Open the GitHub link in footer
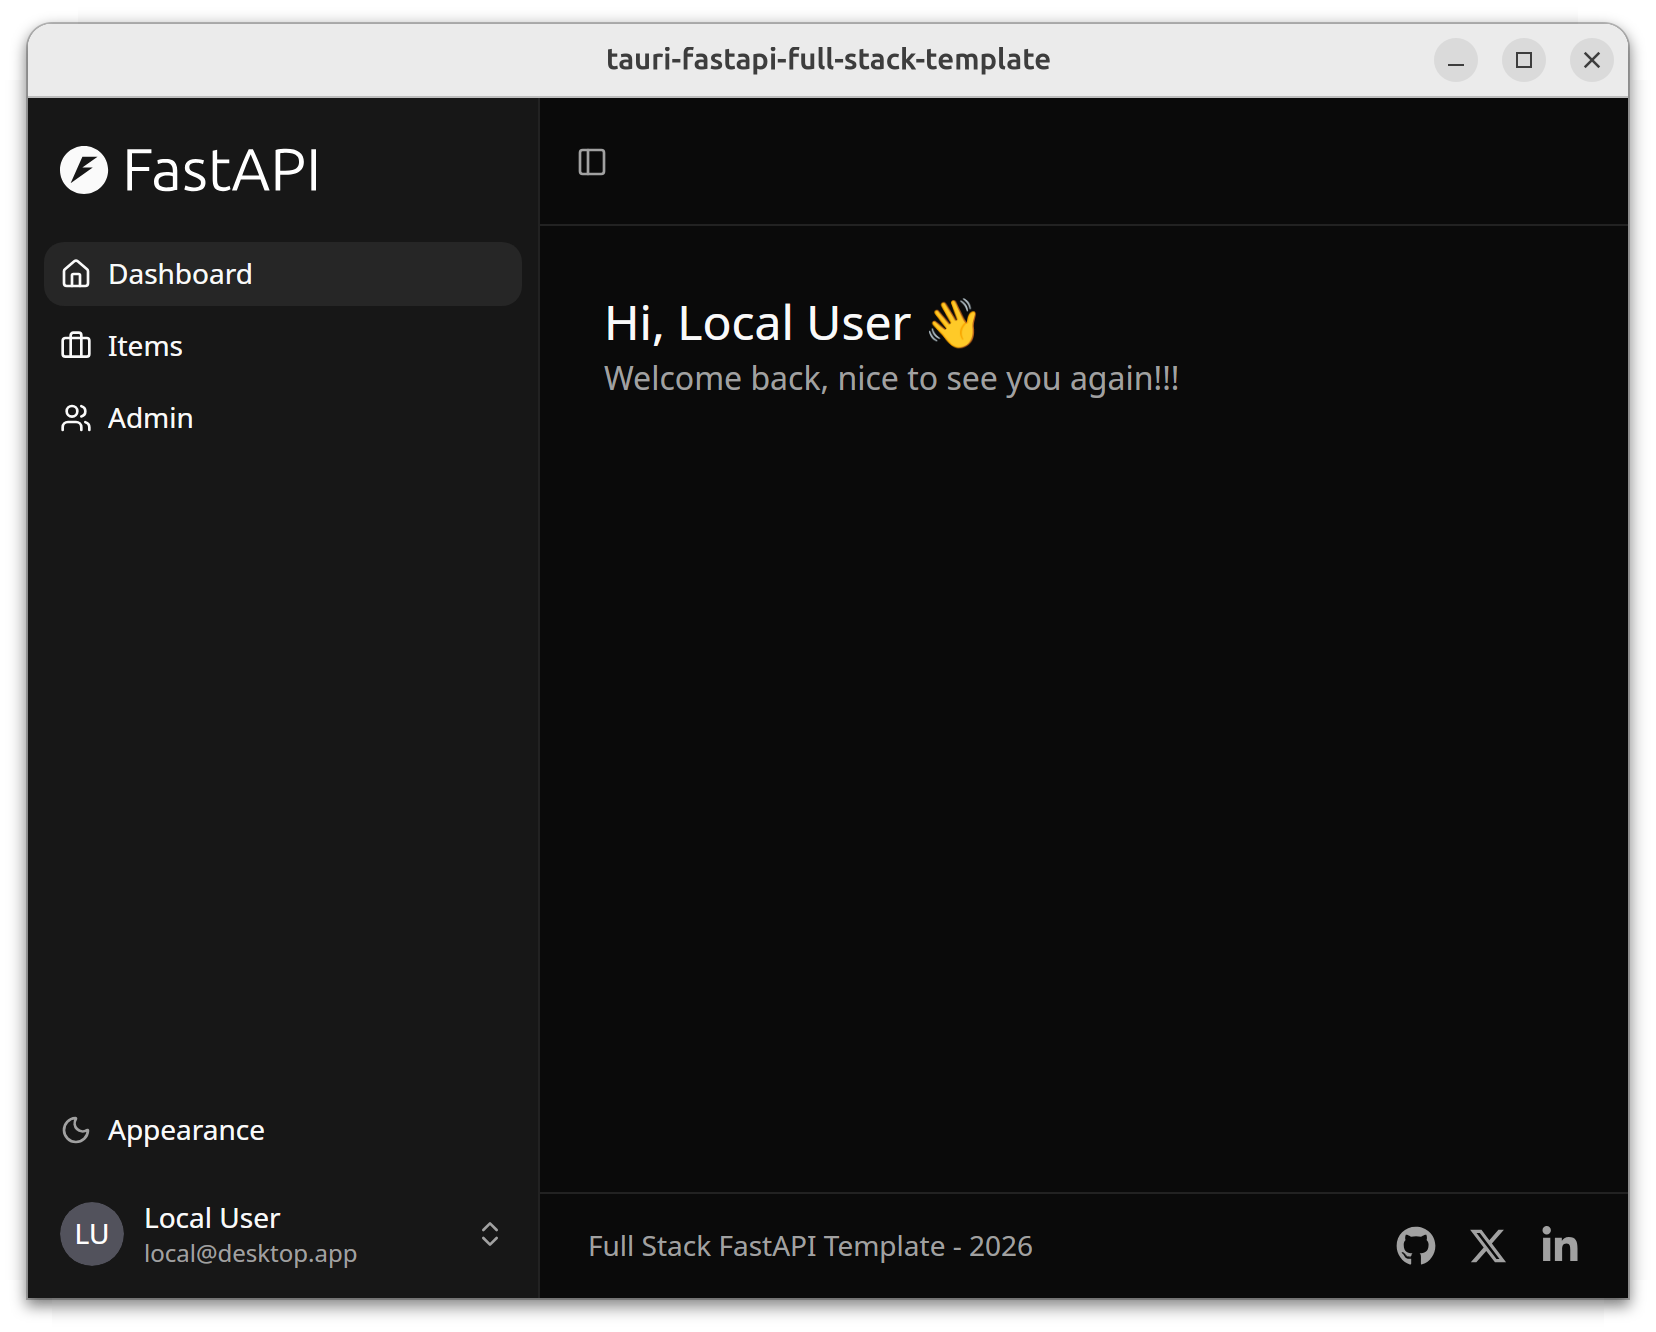Image resolution: width=1656 pixels, height=1332 pixels. [1416, 1246]
